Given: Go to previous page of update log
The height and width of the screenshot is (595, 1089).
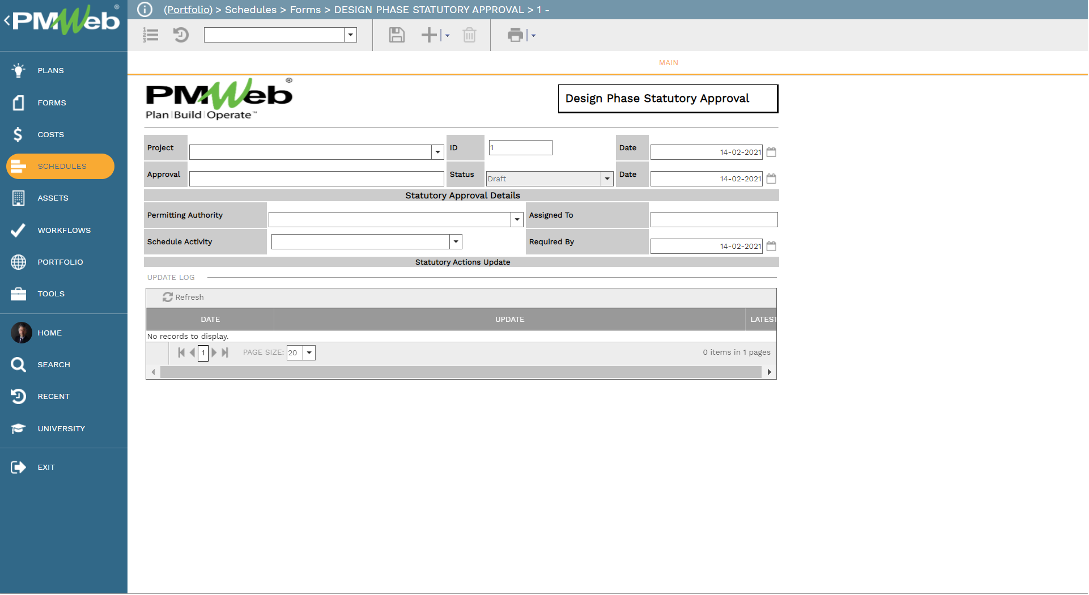Looking at the screenshot, I should [x=192, y=353].
